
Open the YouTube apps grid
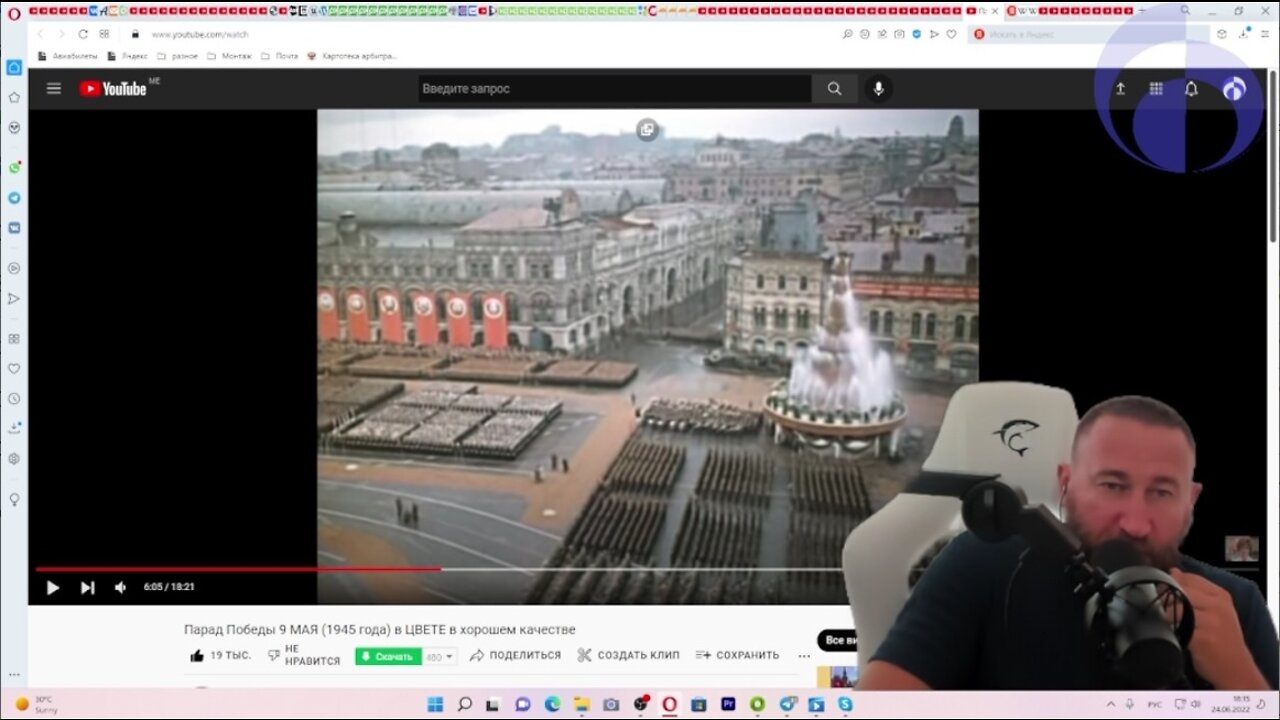pos(1156,88)
